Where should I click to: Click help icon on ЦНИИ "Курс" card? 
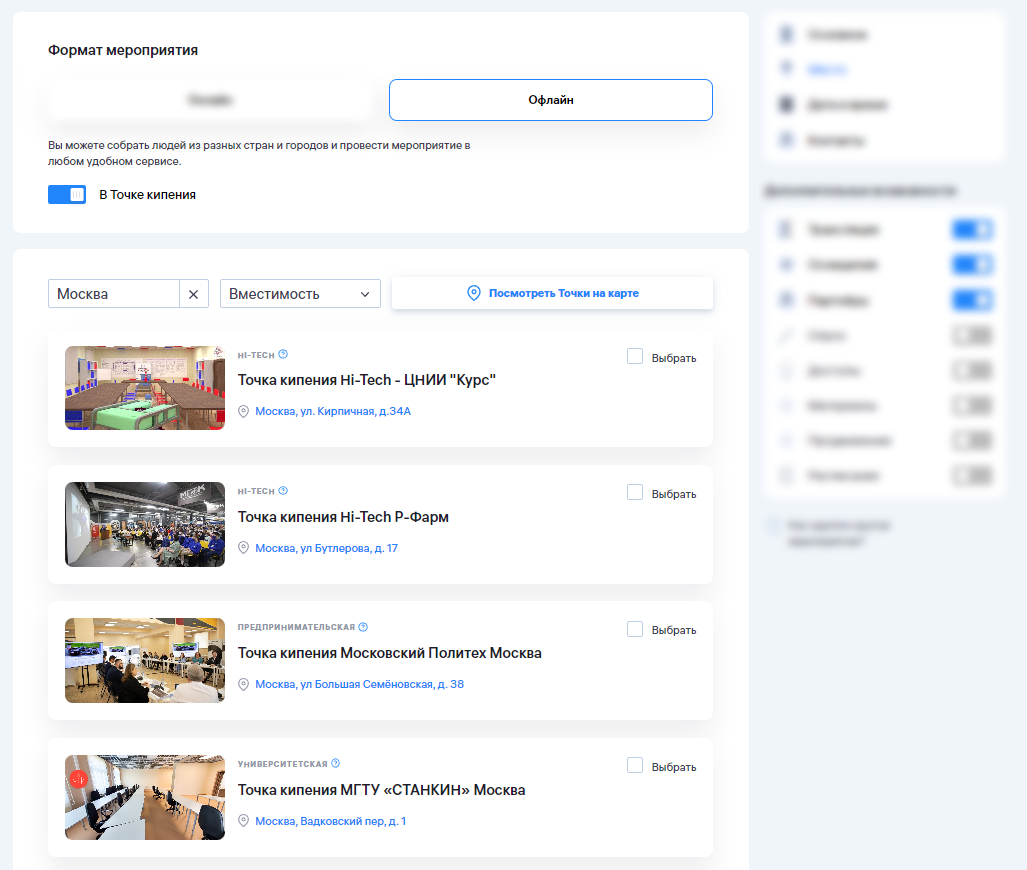click(x=283, y=354)
